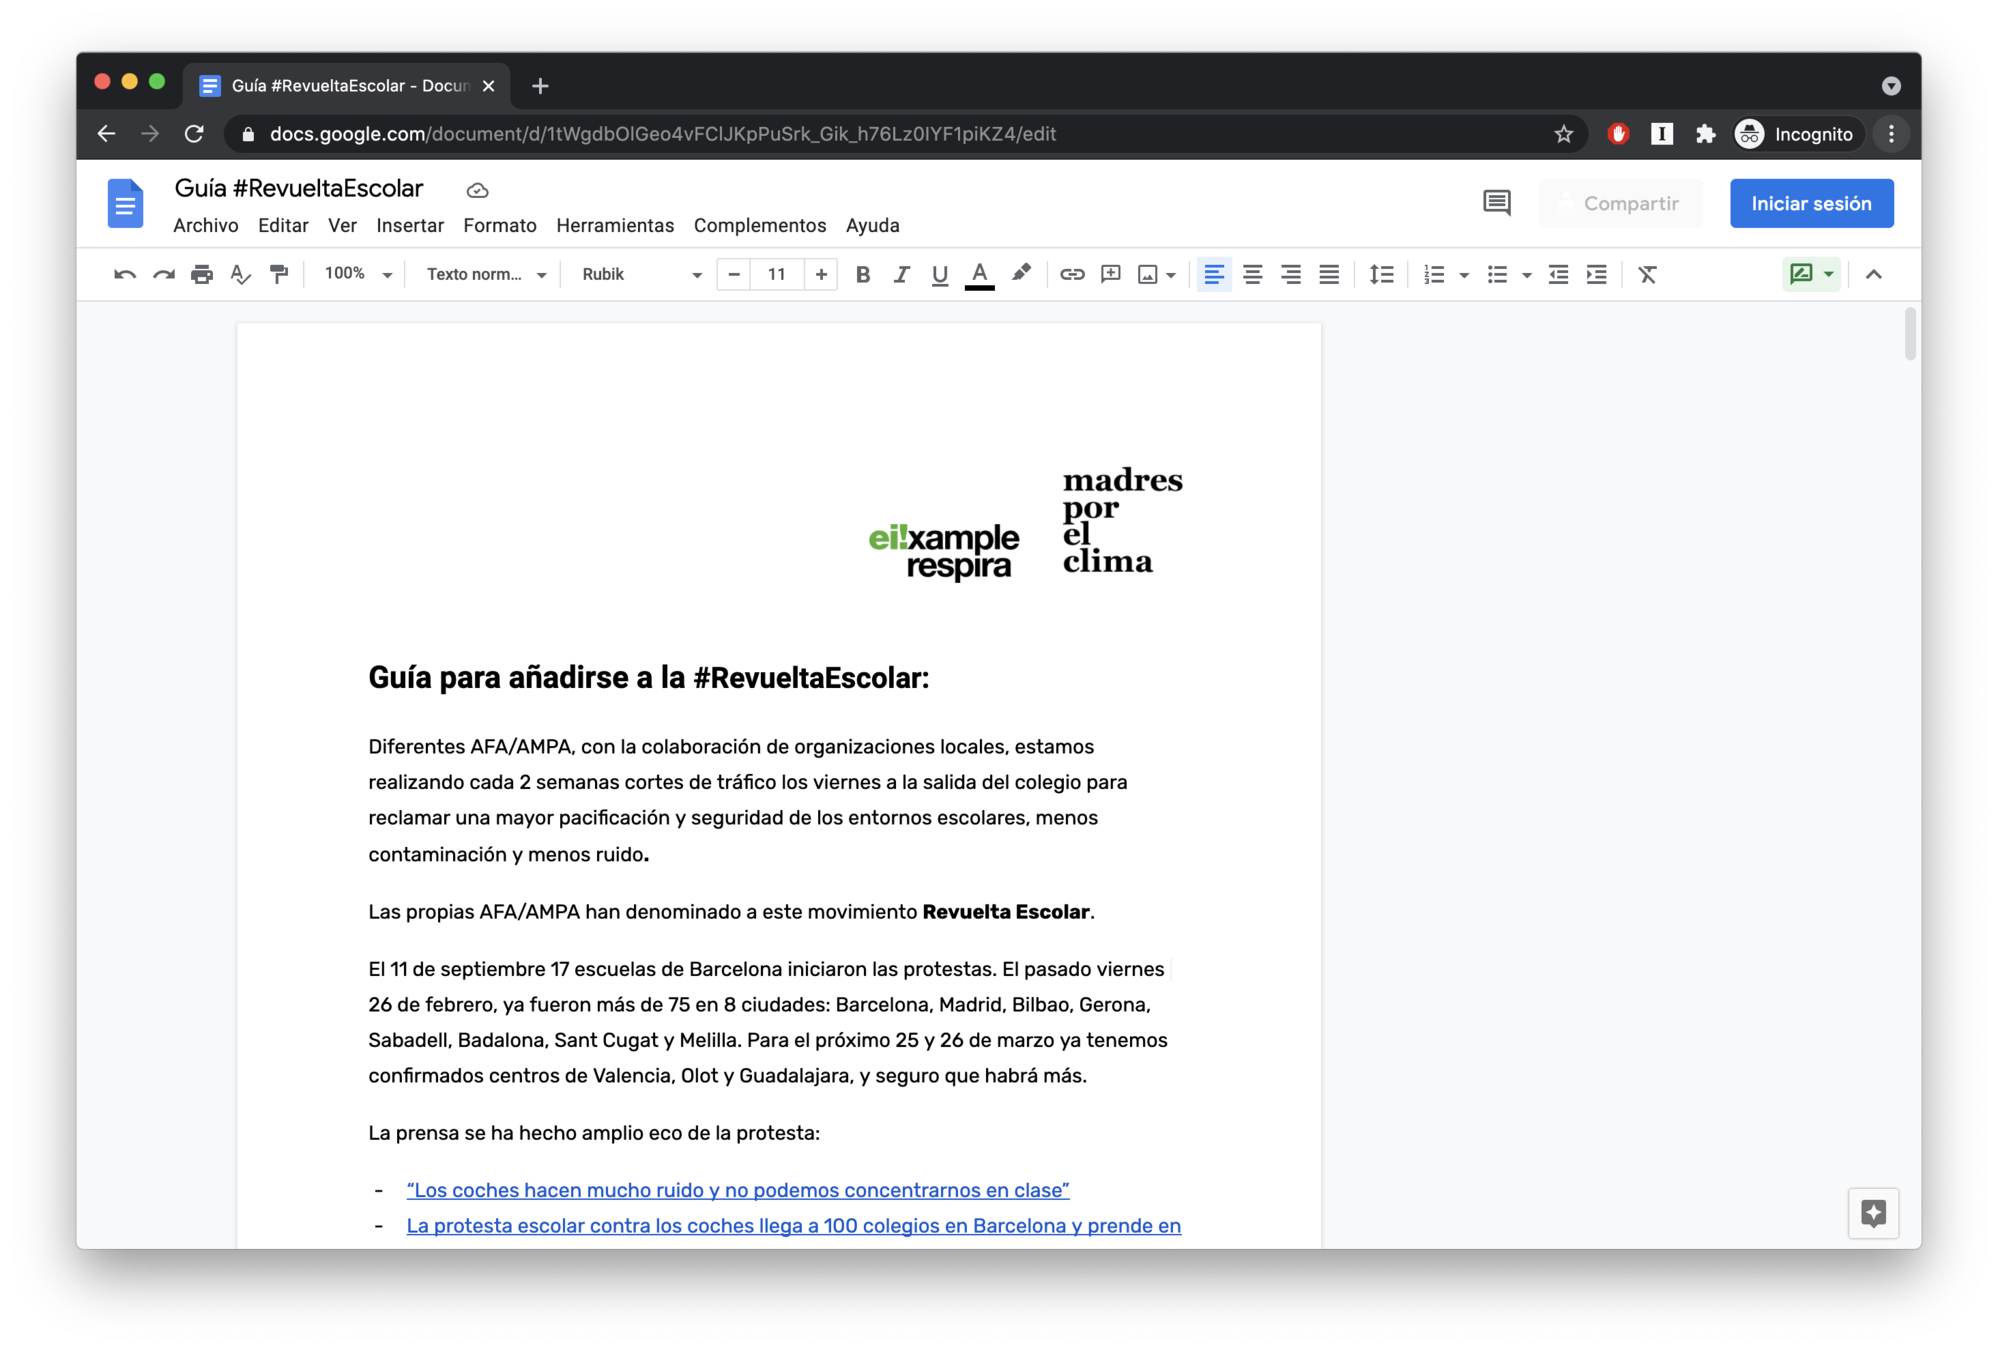This screenshot has width=1998, height=1350.
Task: Open the text color picker
Action: point(979,274)
